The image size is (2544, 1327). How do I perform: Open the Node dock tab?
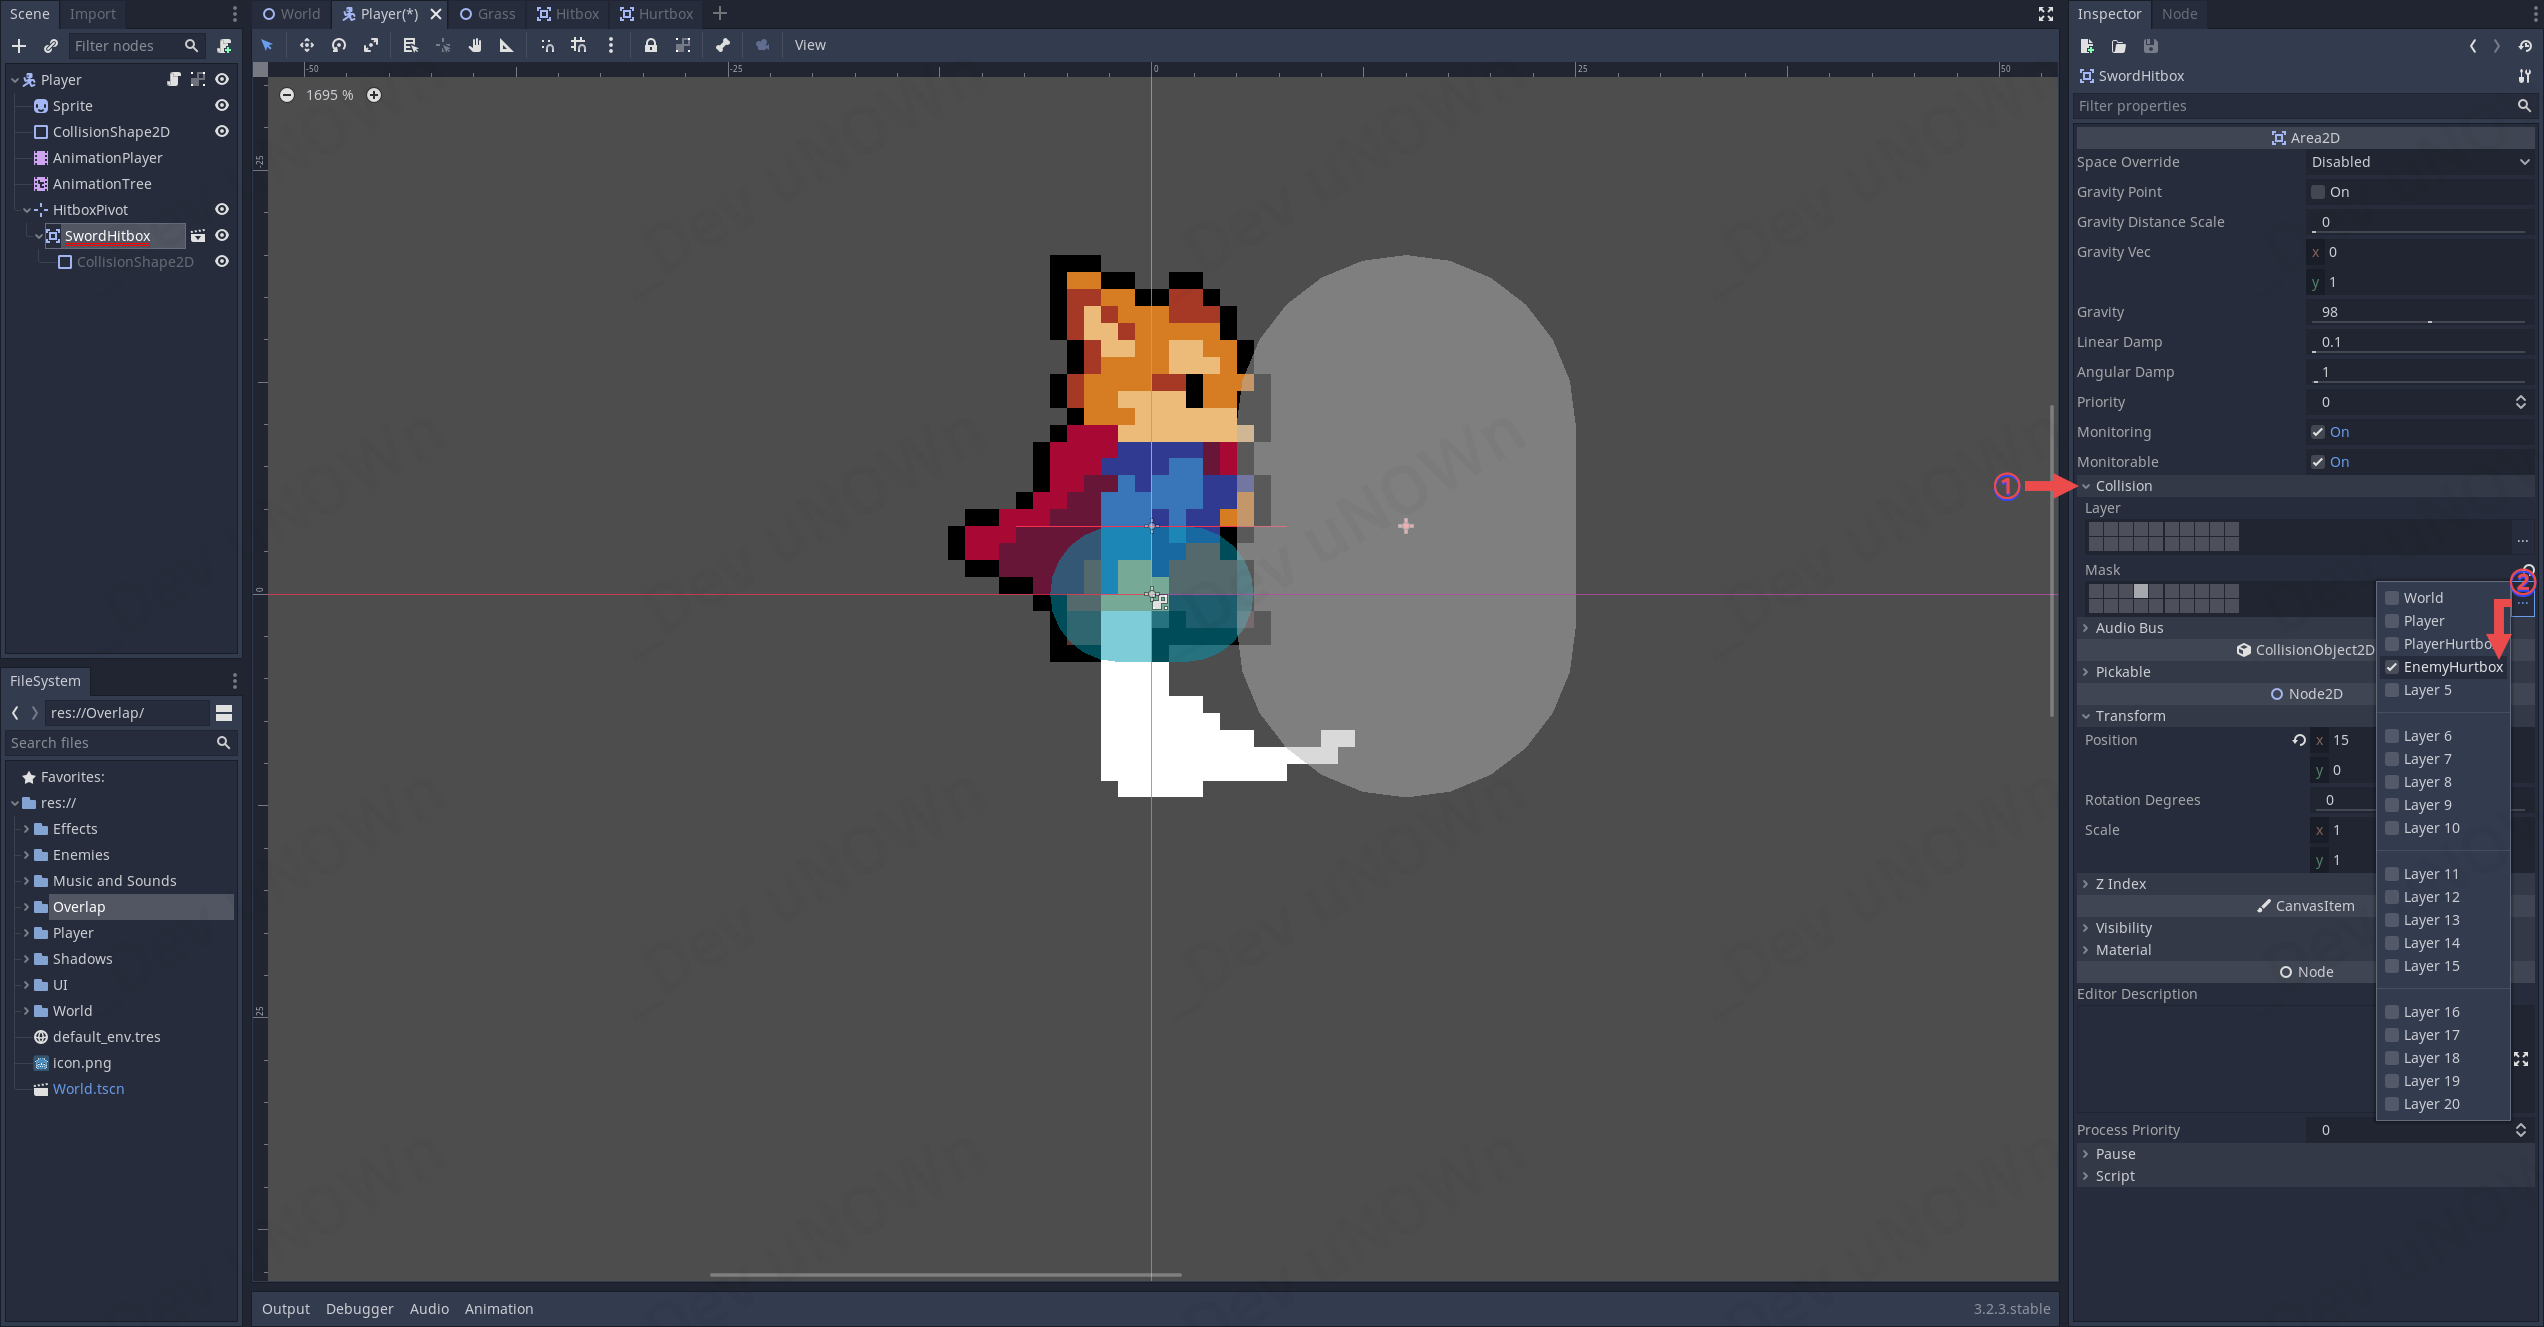(2178, 14)
